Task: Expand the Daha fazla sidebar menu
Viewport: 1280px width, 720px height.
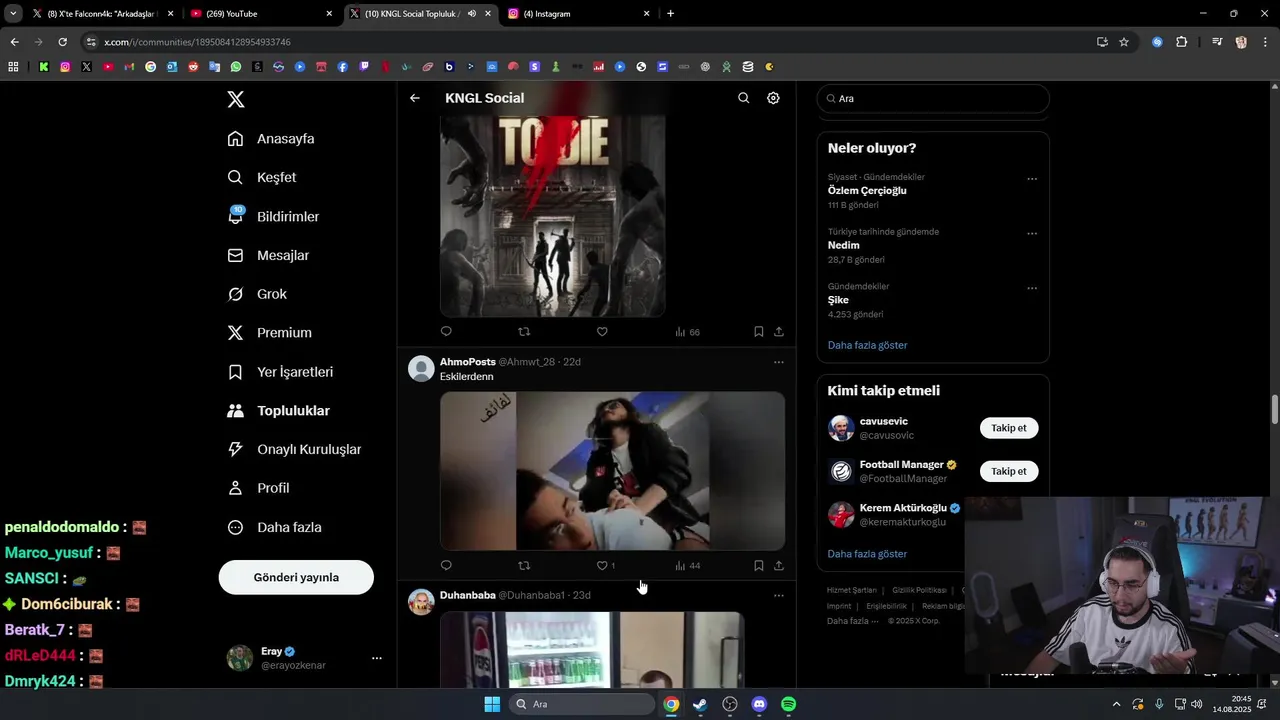Action: 275,527
